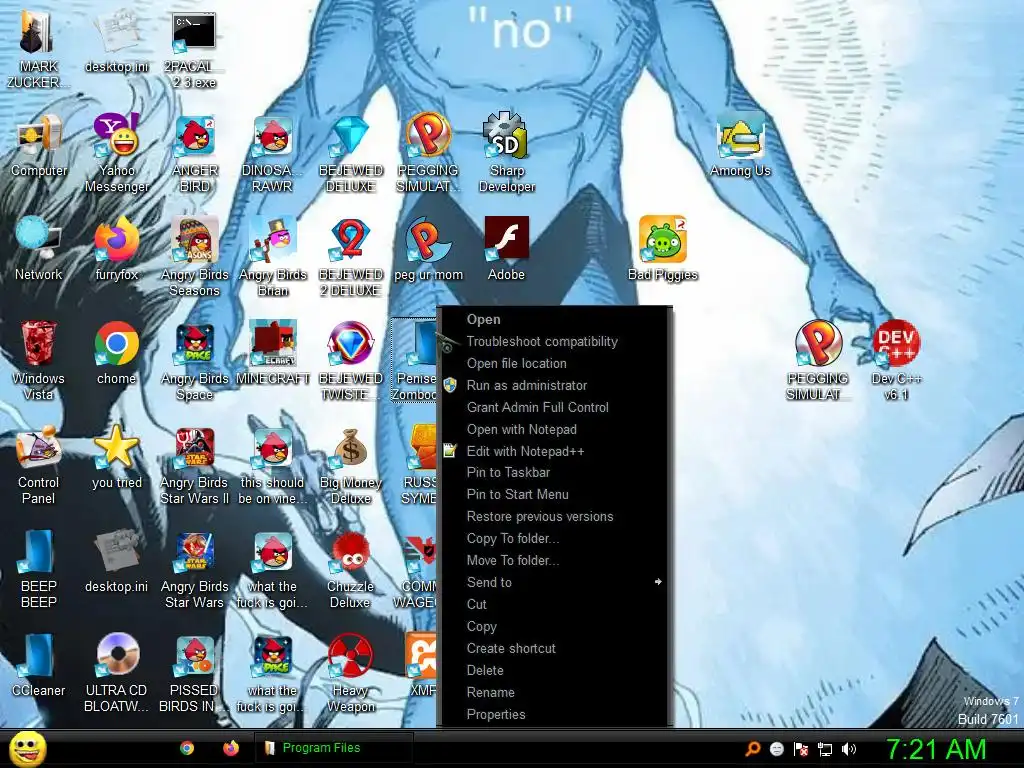Image resolution: width=1024 pixels, height=768 pixels.
Task: Select the Angry Birds Star Wars II icon
Action: 195,448
